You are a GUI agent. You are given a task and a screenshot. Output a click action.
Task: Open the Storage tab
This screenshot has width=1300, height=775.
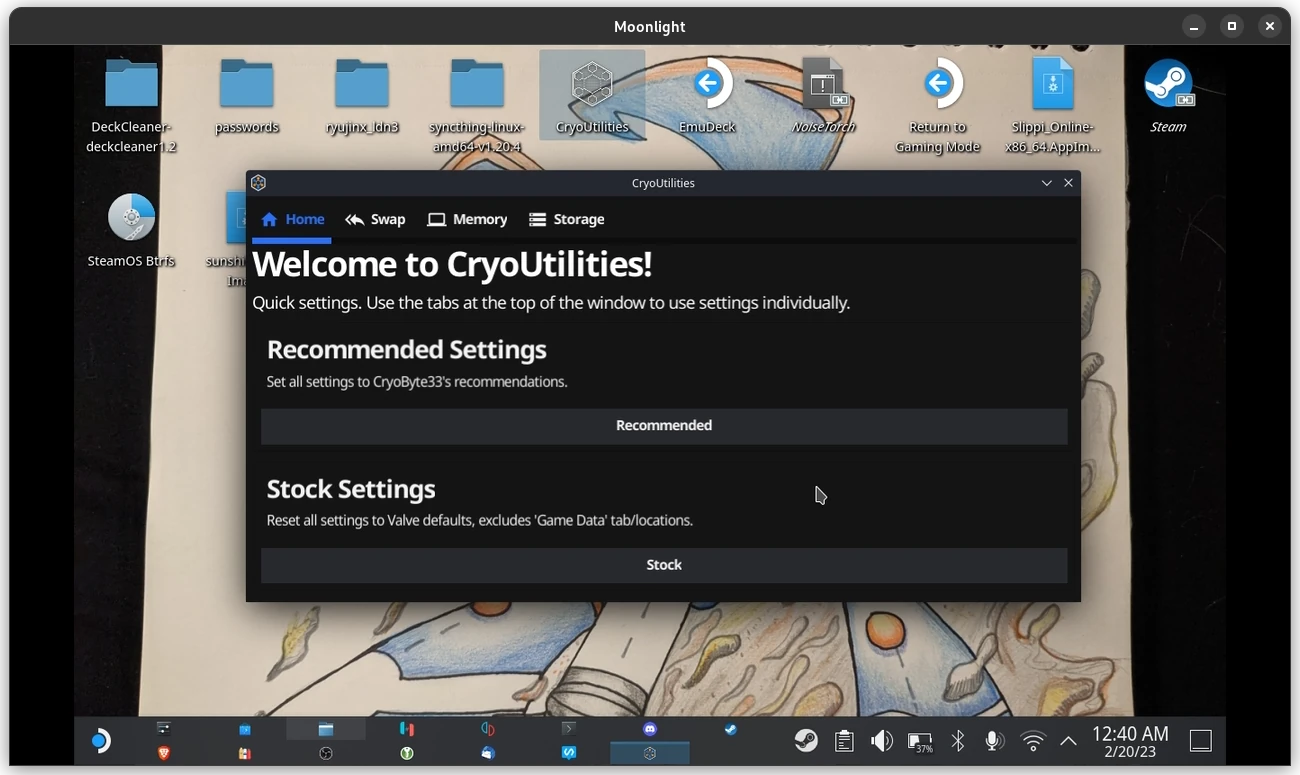point(566,219)
